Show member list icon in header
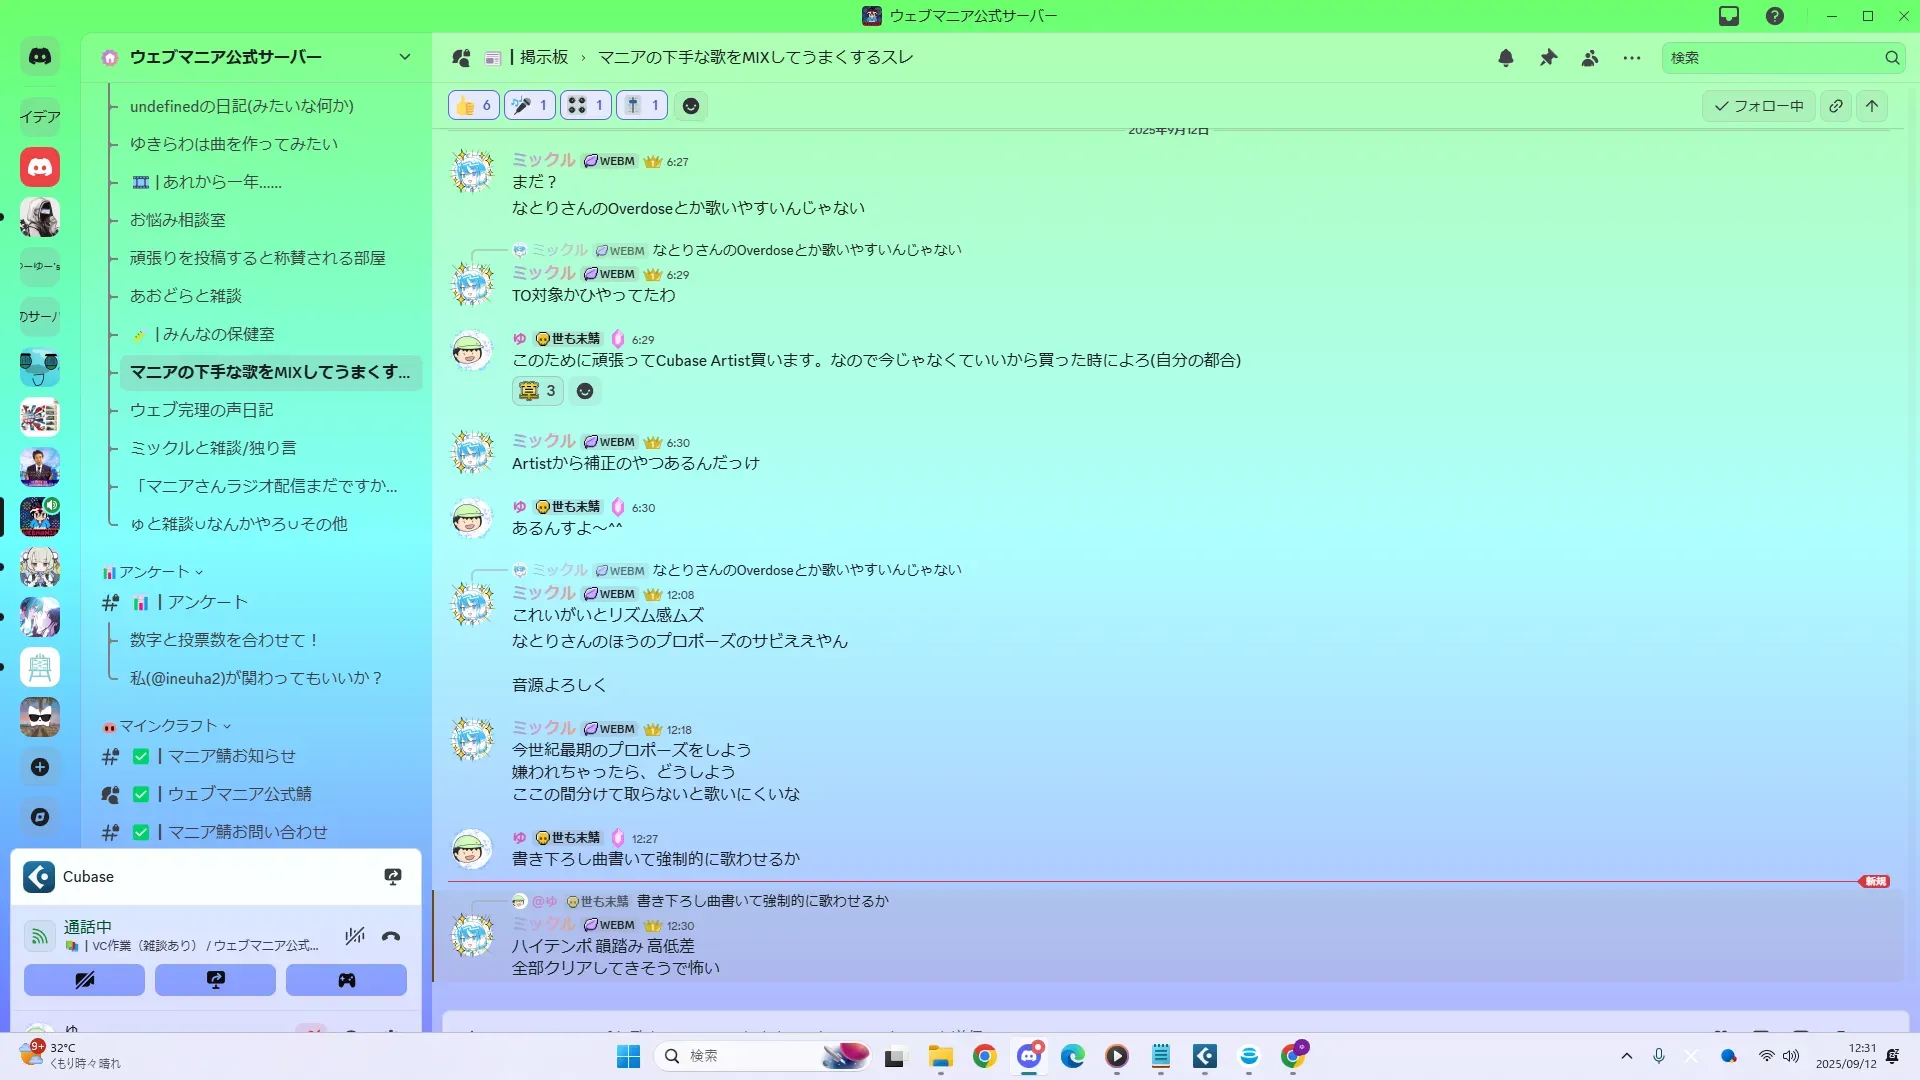The width and height of the screenshot is (1920, 1080). (x=1590, y=58)
